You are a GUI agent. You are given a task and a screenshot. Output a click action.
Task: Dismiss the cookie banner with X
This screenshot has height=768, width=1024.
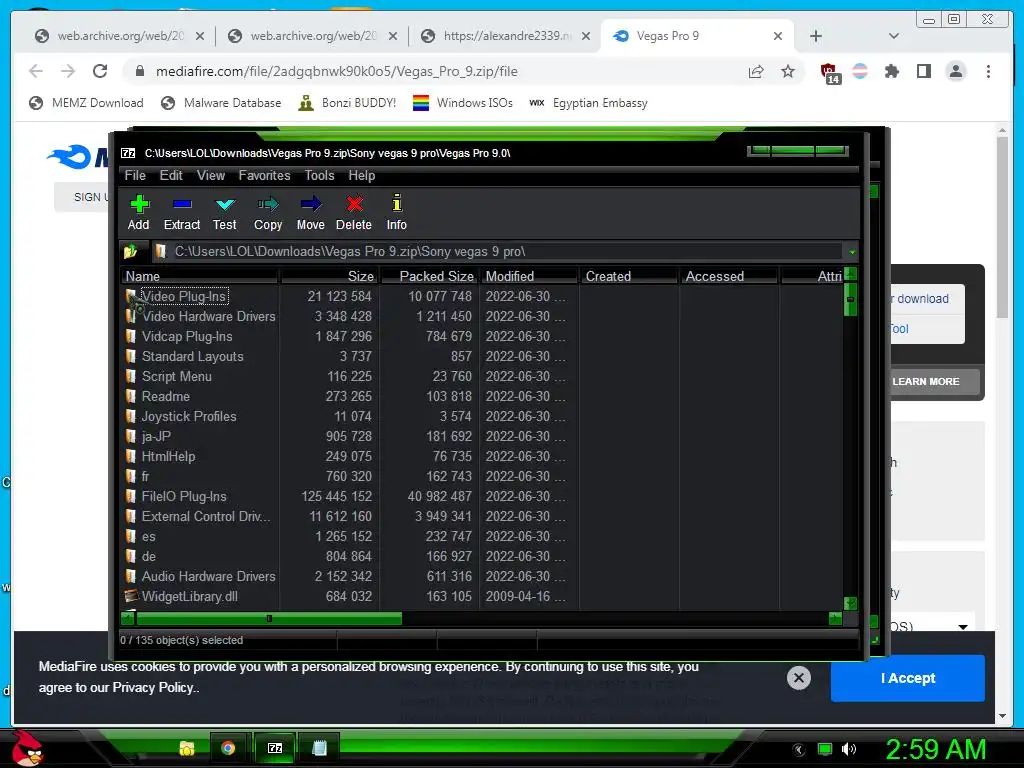pyautogui.click(x=799, y=678)
